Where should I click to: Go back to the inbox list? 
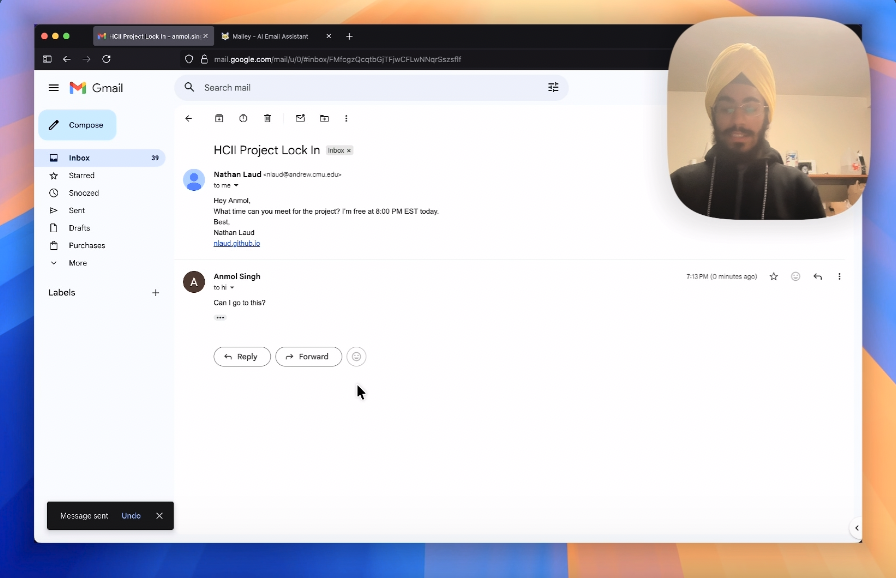click(189, 118)
